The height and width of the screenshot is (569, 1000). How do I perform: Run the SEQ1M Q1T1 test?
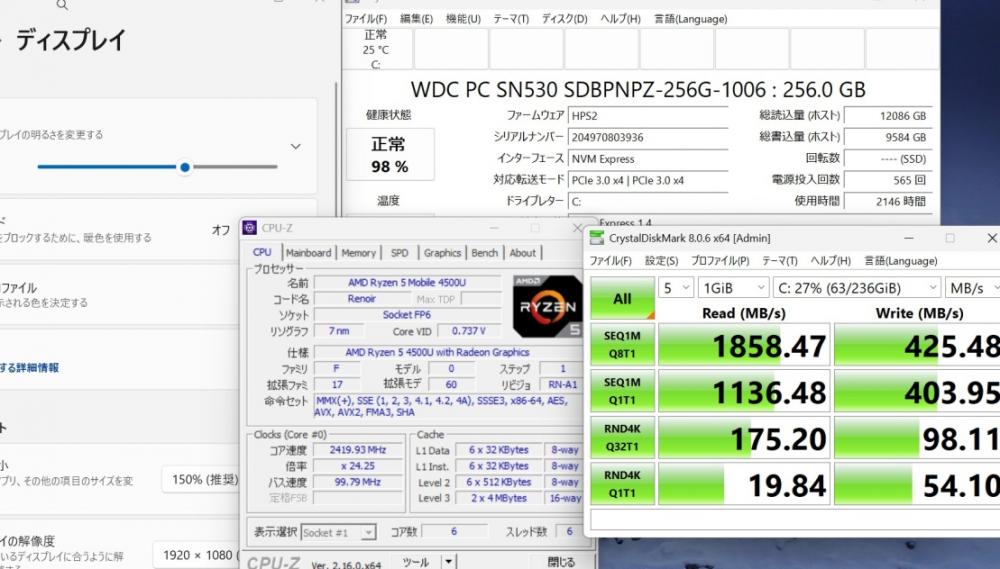pyautogui.click(x=622, y=391)
